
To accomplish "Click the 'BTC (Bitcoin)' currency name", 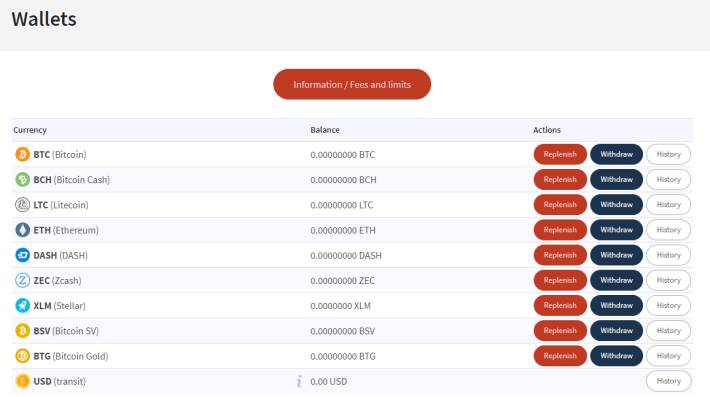I will pos(60,155).
